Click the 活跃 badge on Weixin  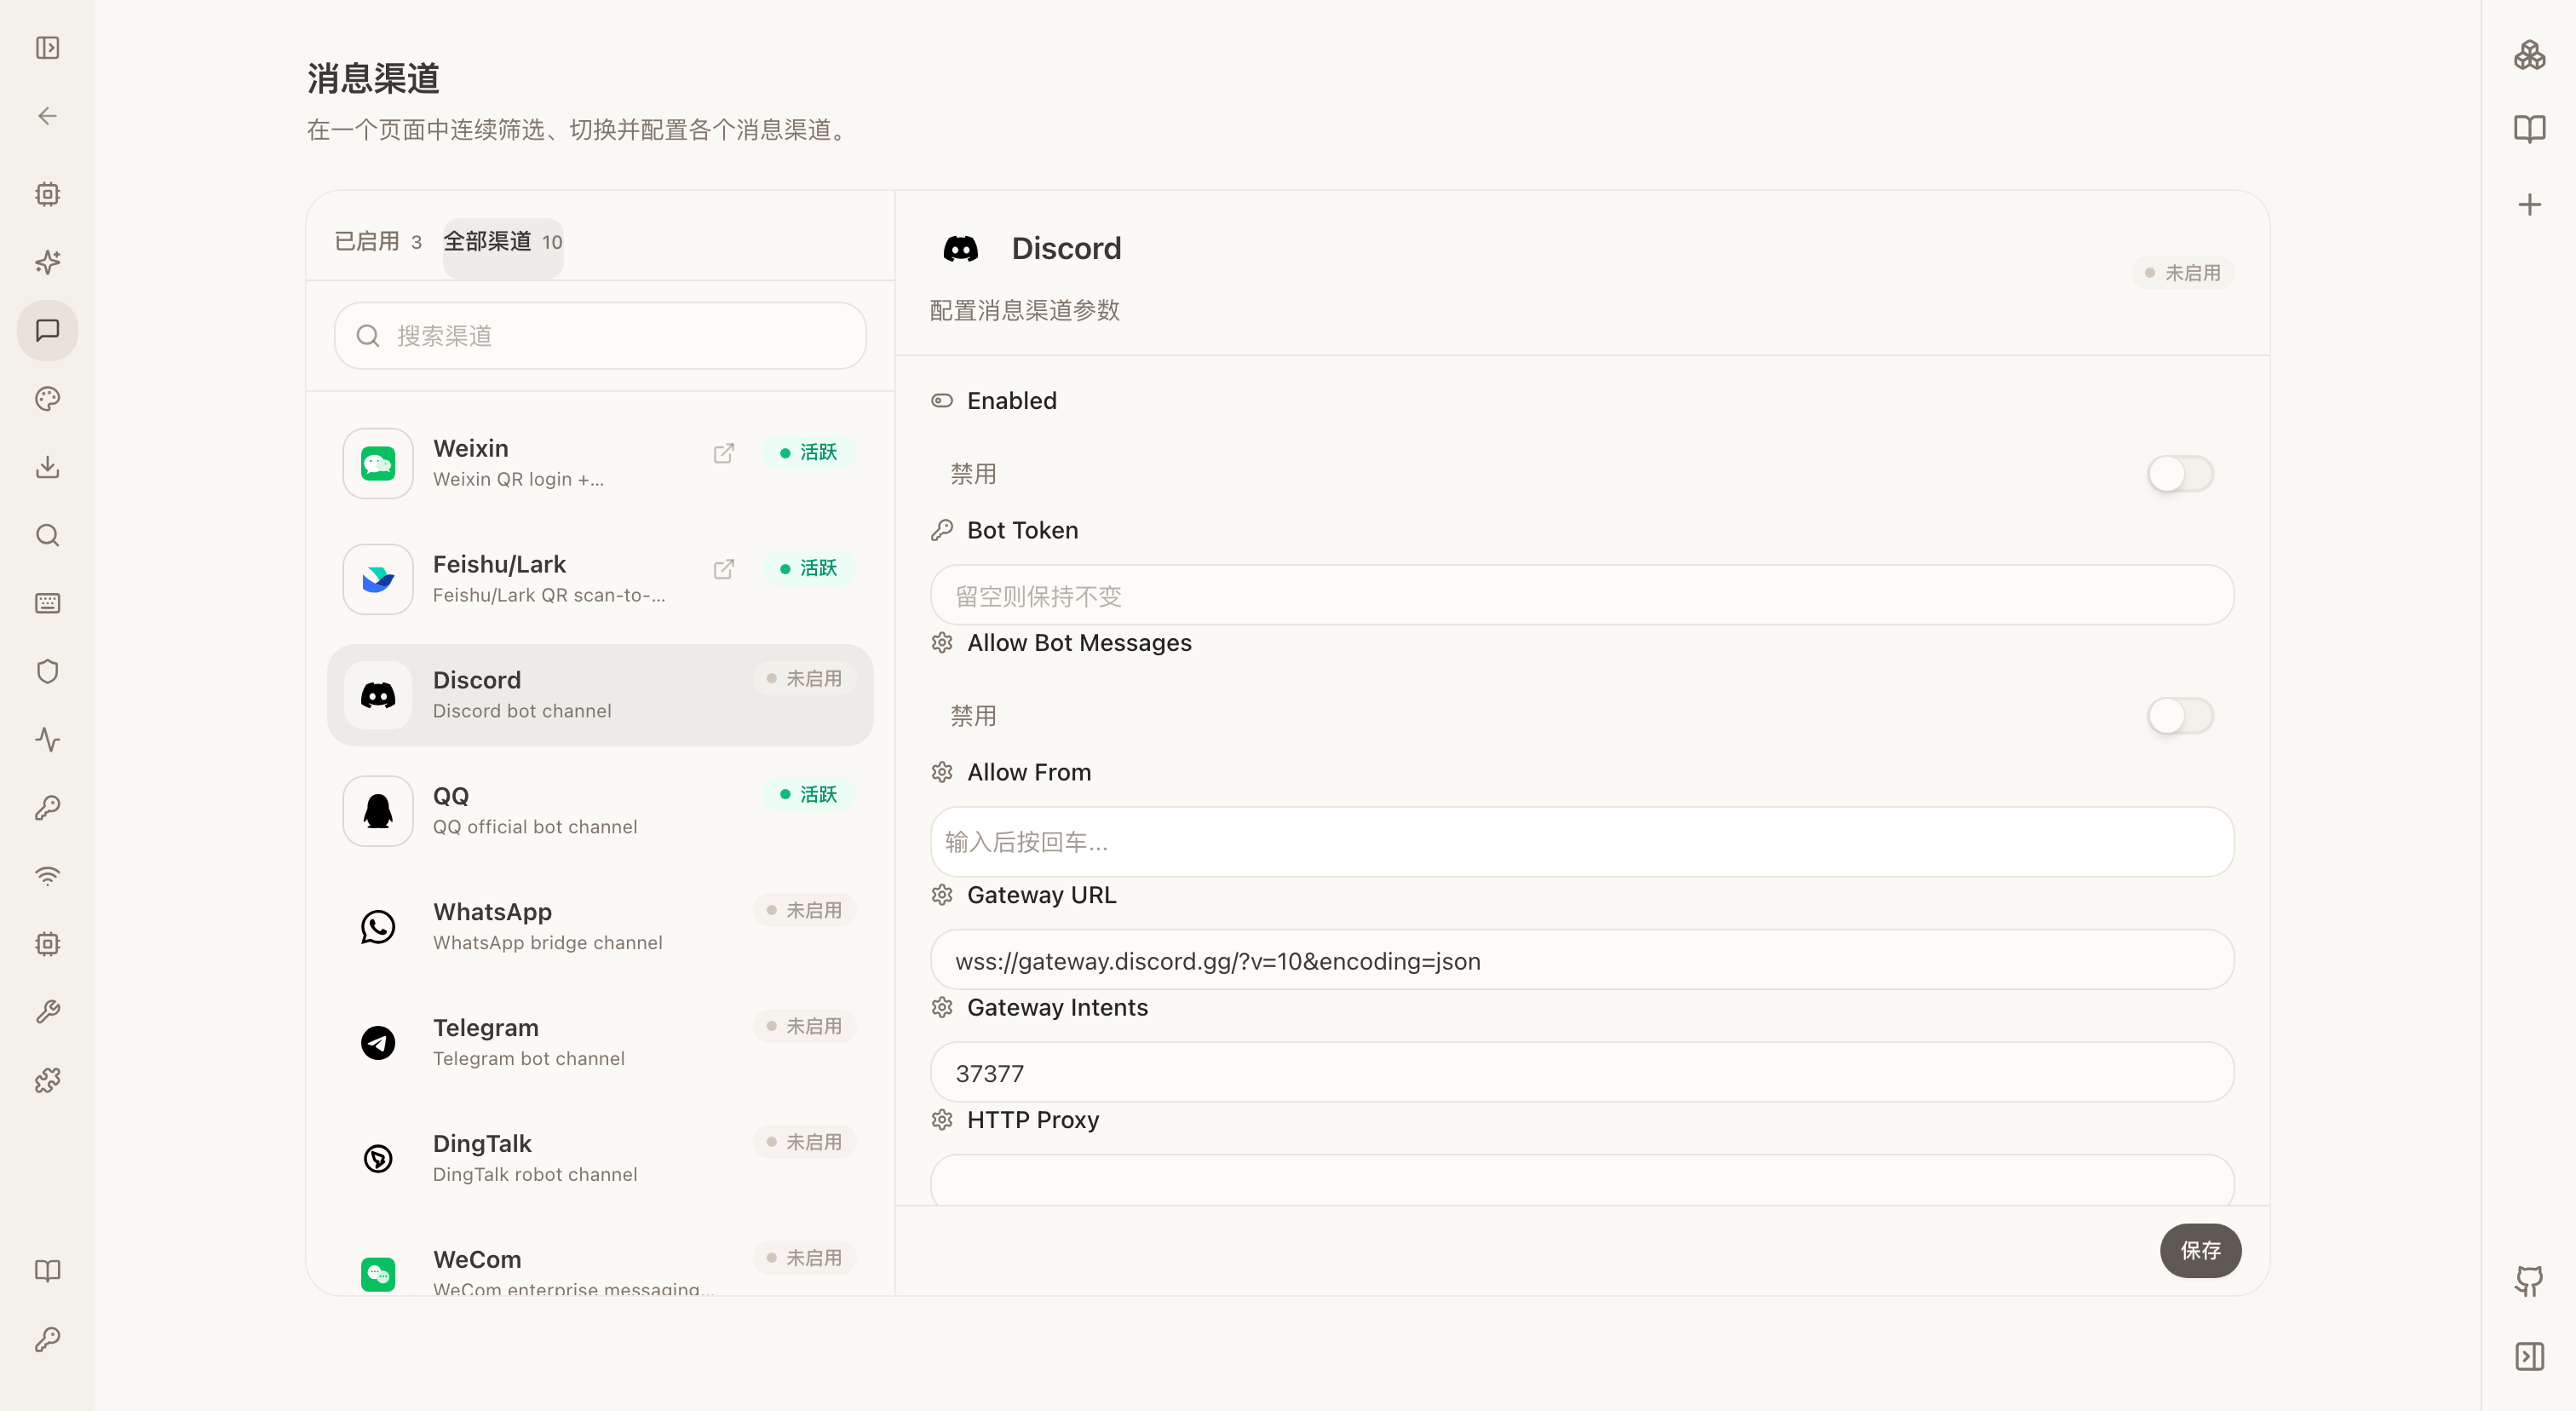click(x=809, y=453)
